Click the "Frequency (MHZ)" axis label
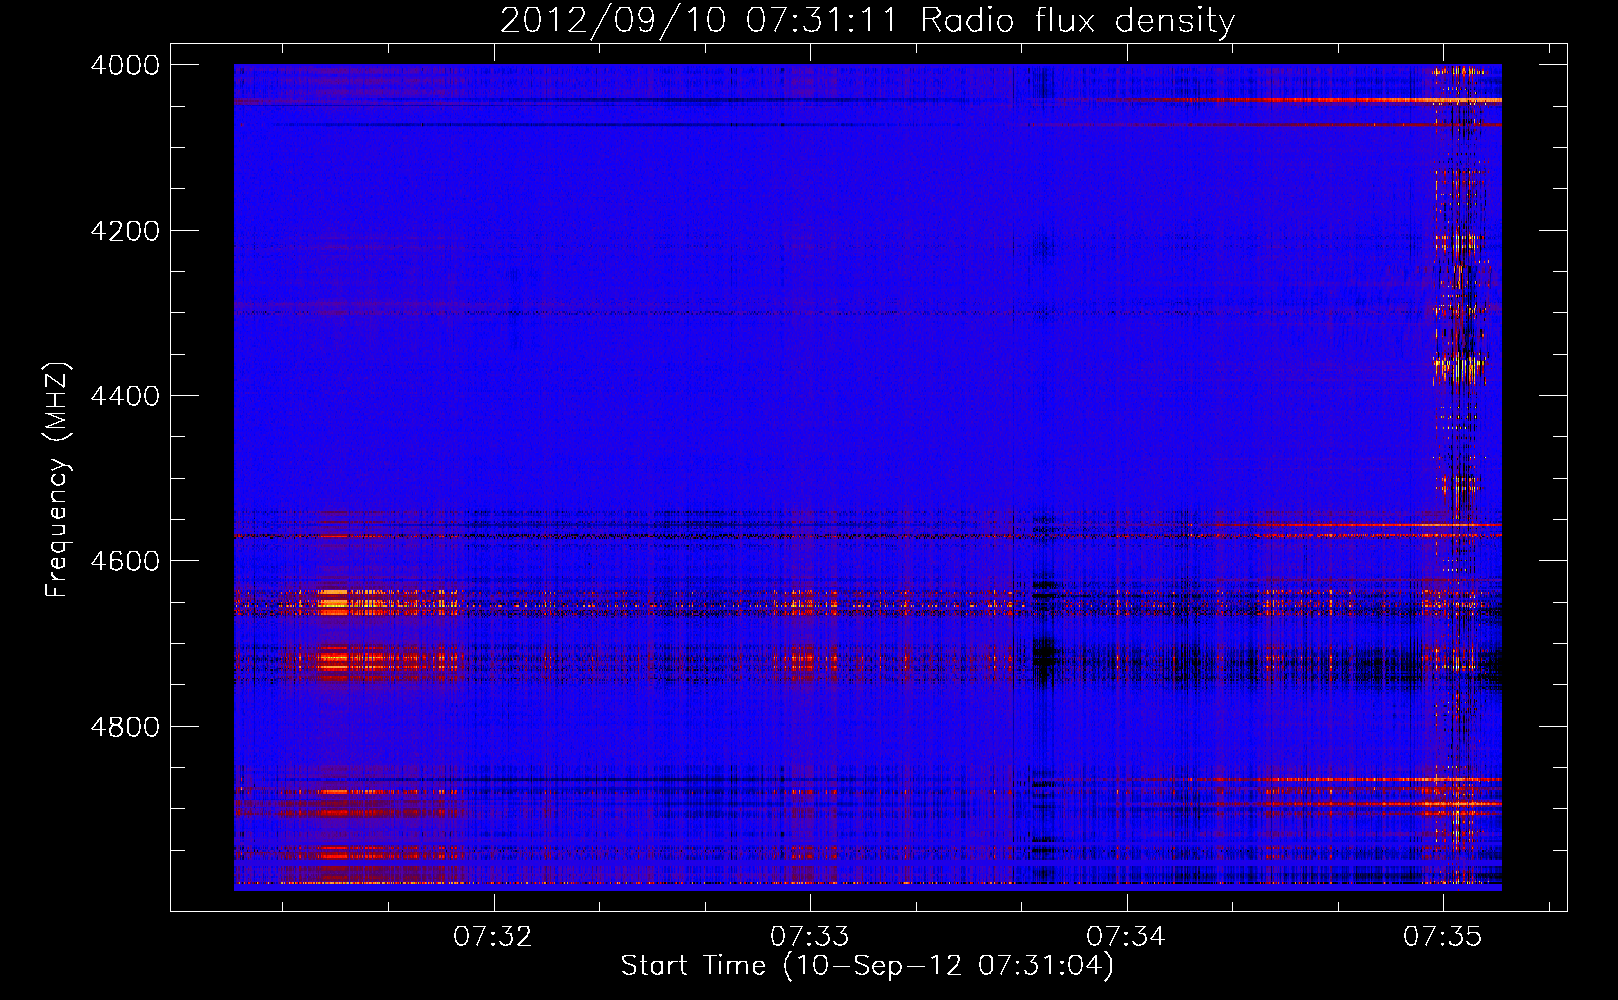 point(57,480)
